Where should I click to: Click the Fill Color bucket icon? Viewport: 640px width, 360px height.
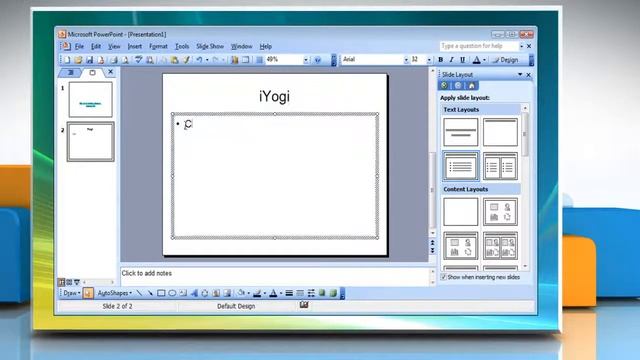pyautogui.click(x=241, y=293)
